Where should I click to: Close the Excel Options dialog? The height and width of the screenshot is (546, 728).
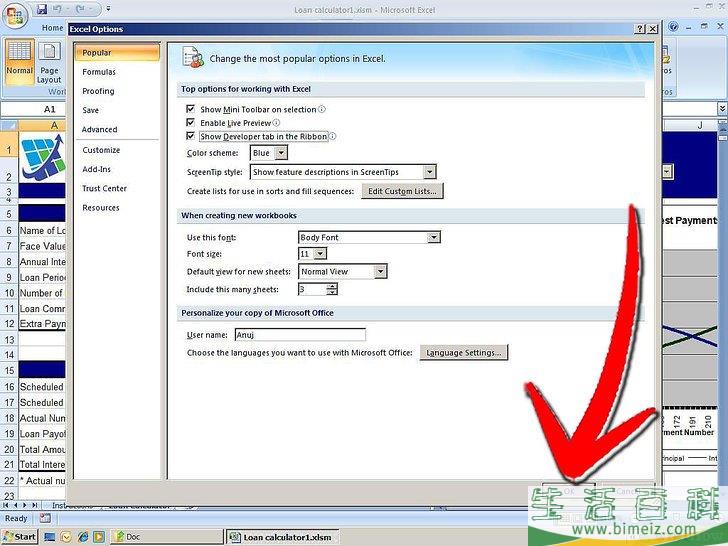coord(652,29)
